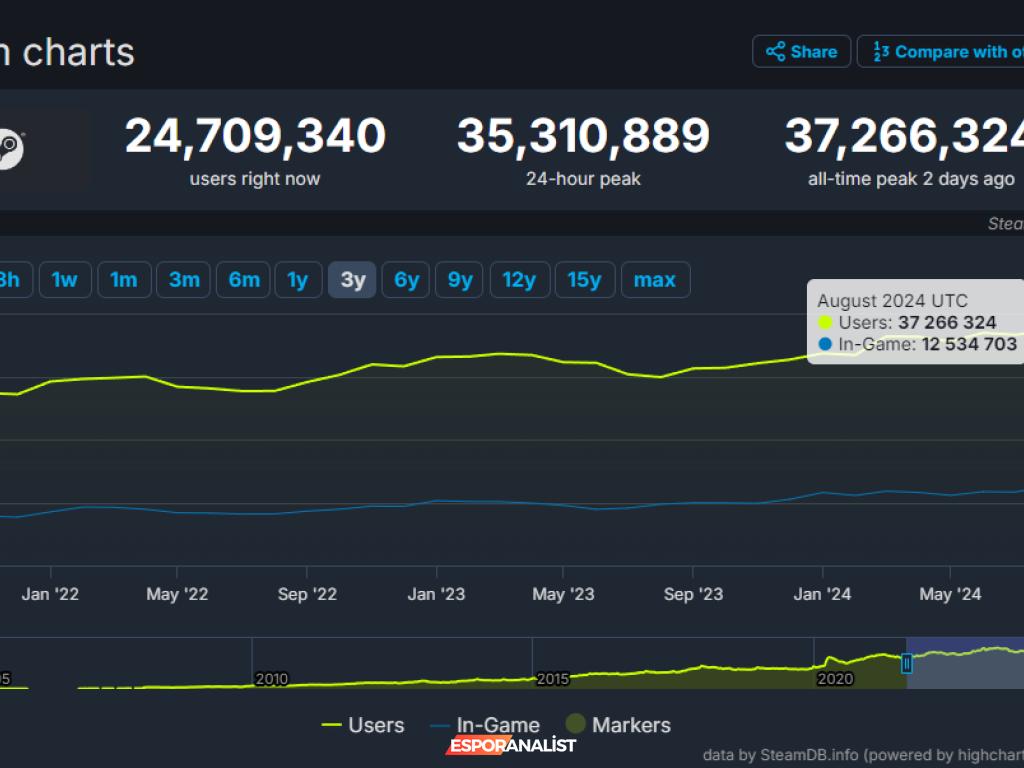Show the max time range
The height and width of the screenshot is (768, 1024).
tap(655, 280)
